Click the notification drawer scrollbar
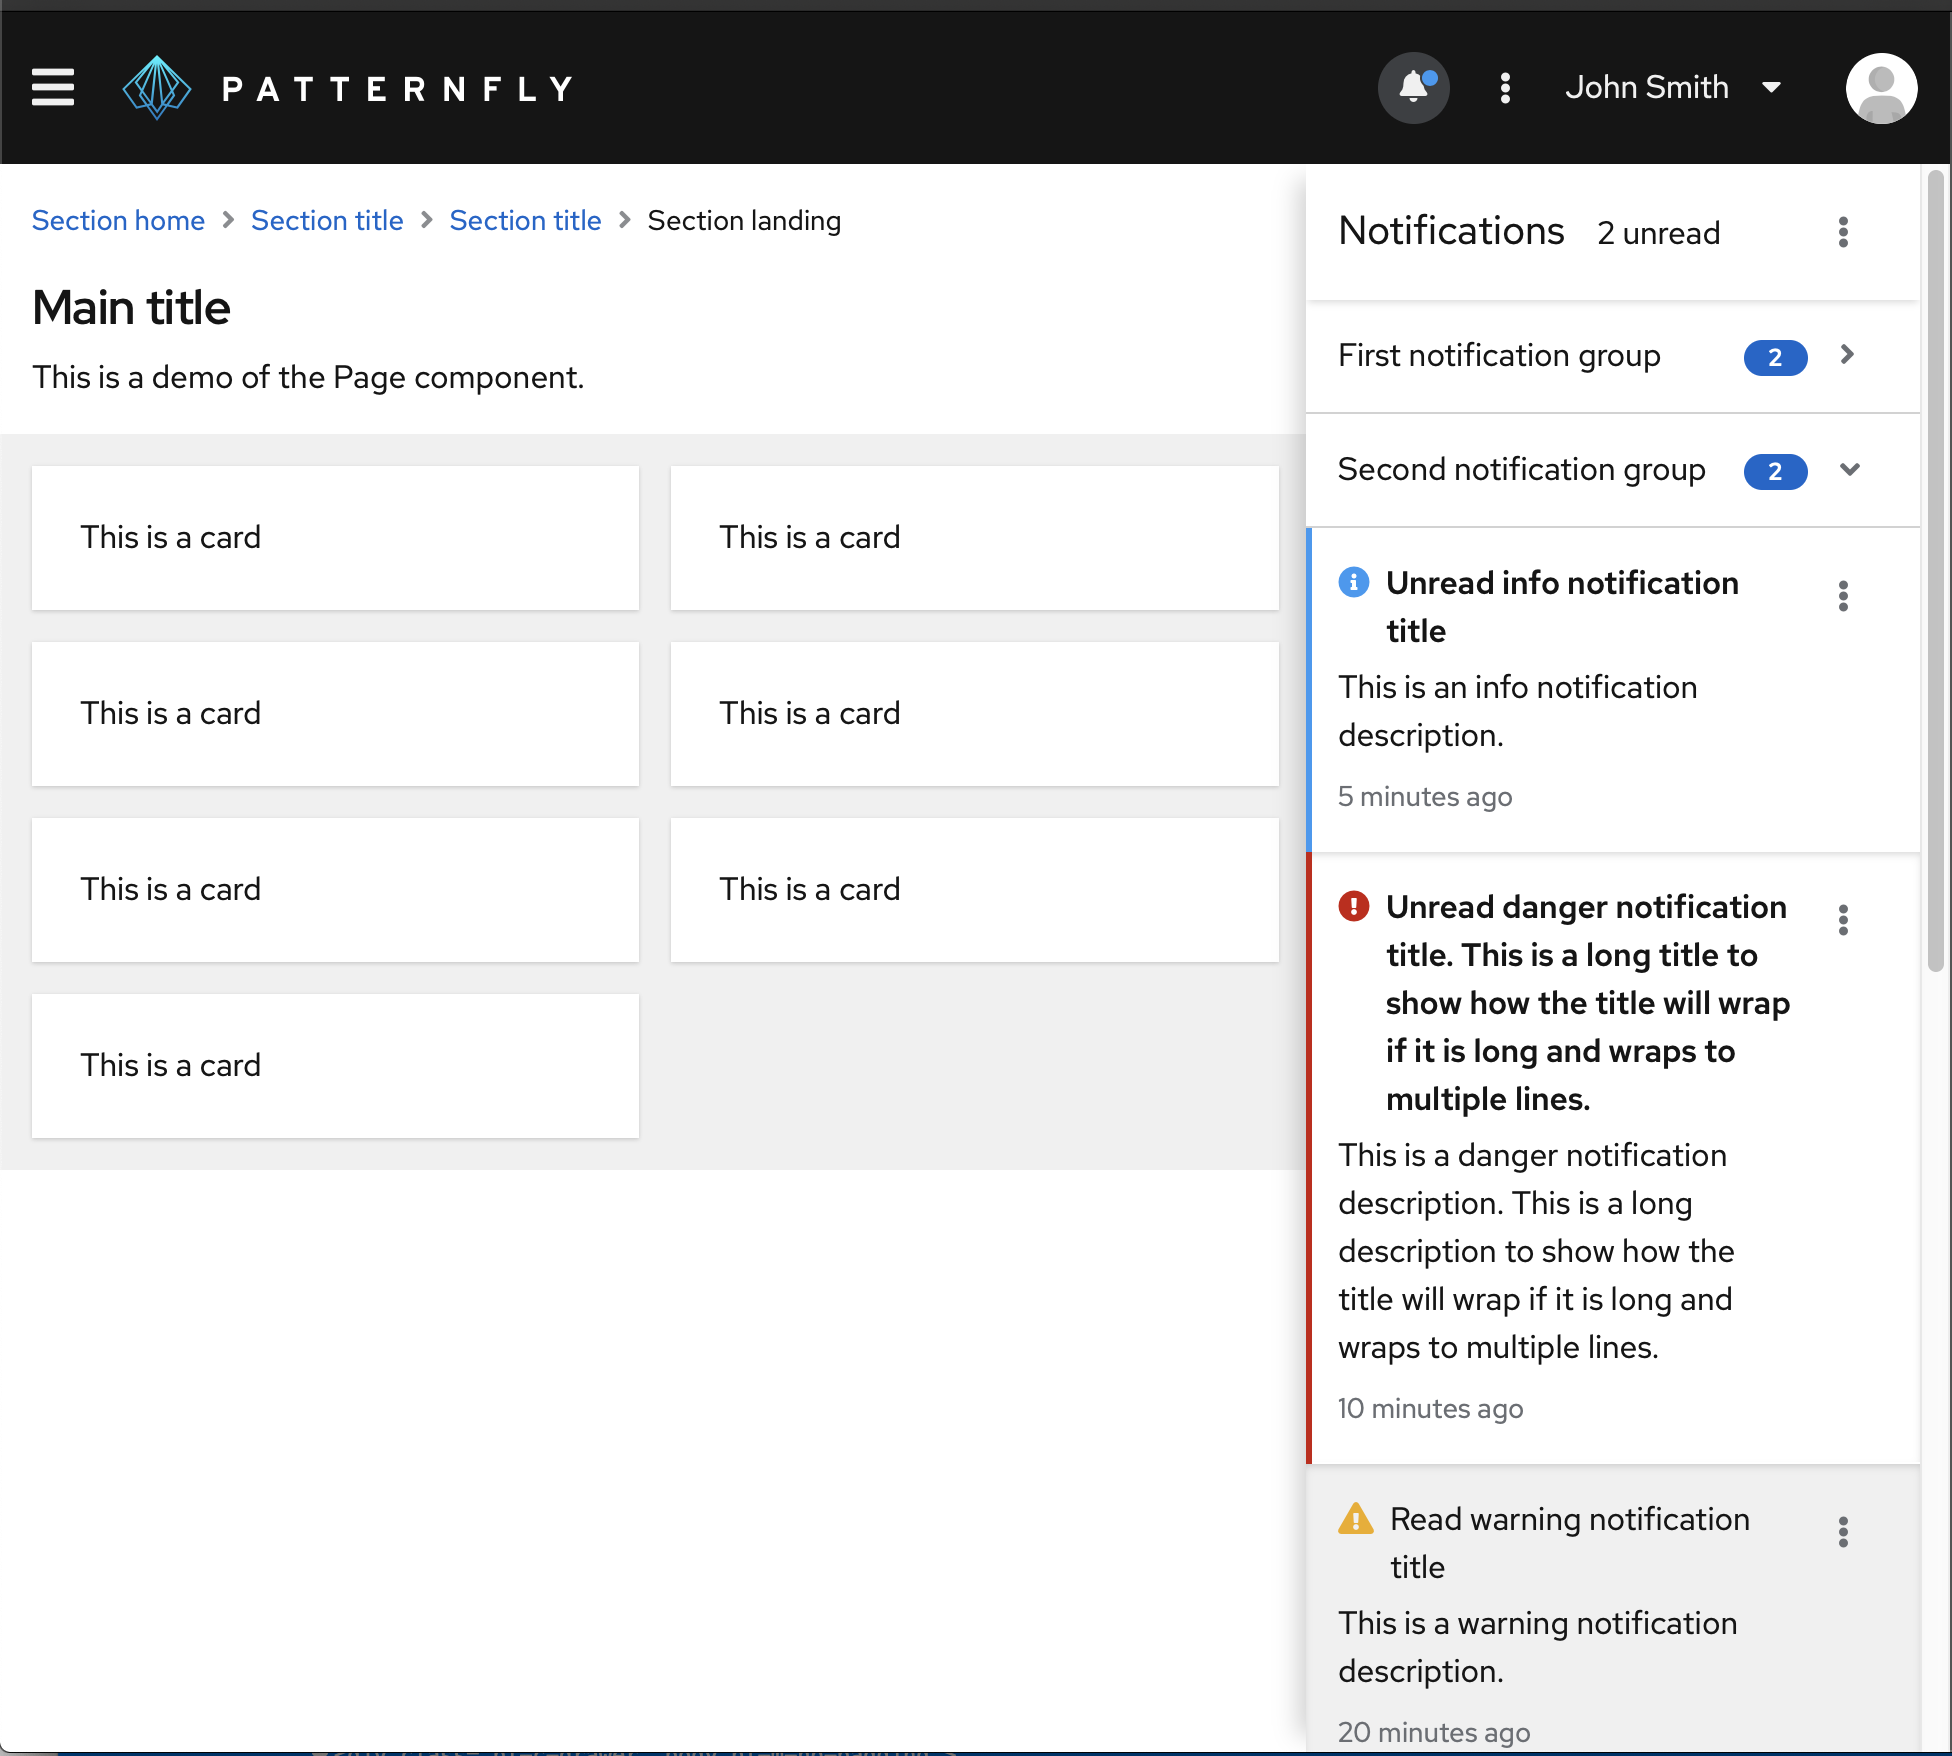 tap(1936, 570)
